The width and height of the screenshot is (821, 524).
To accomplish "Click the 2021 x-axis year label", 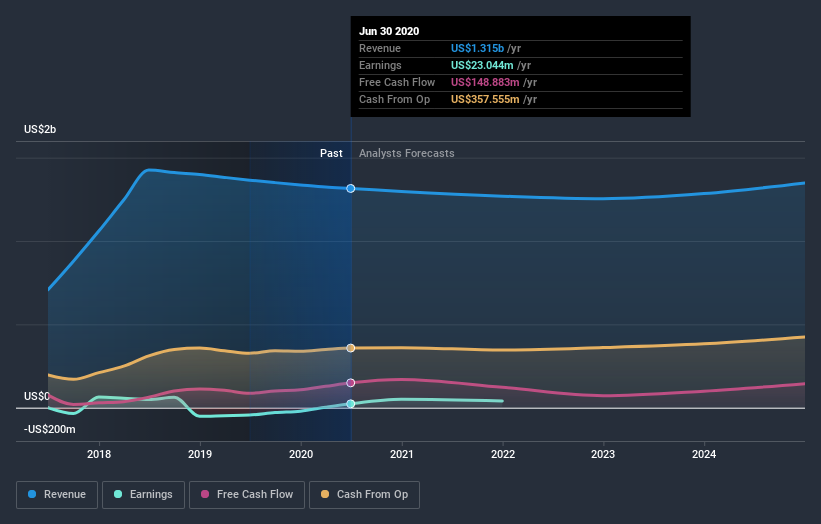I will [x=402, y=454].
